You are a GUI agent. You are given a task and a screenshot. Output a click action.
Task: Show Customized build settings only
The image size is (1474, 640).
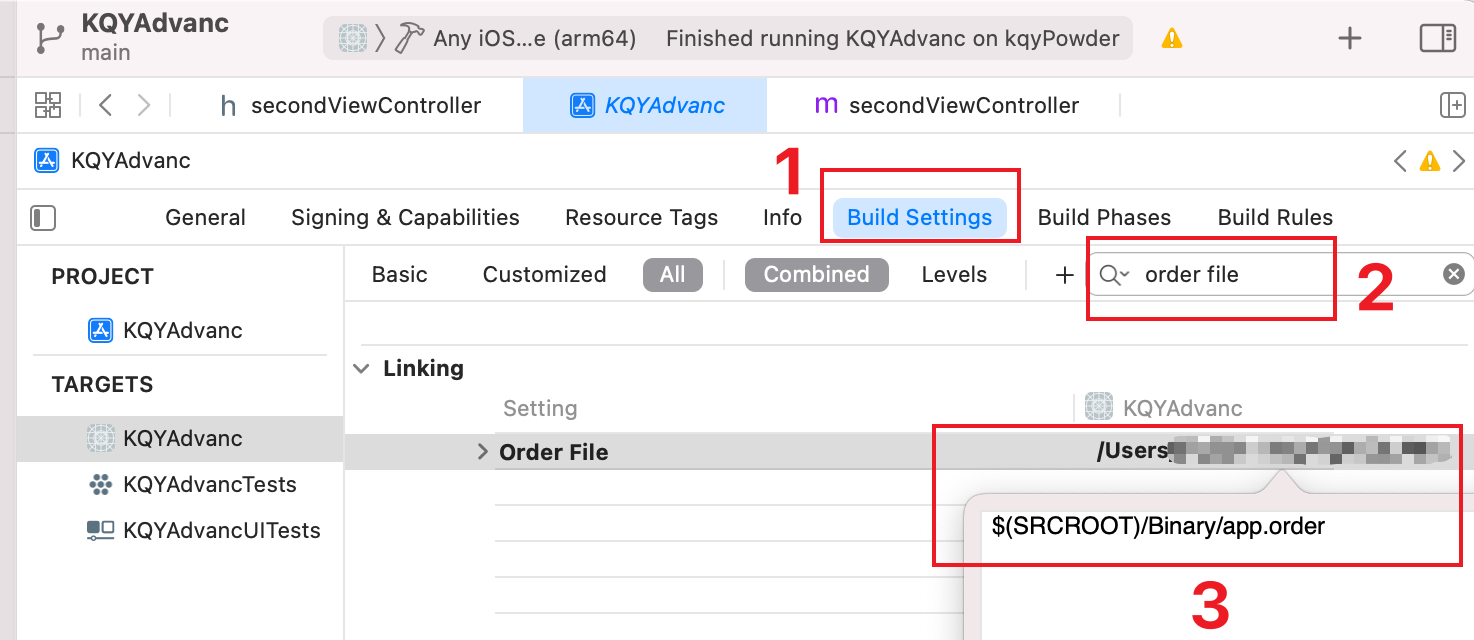[544, 275]
